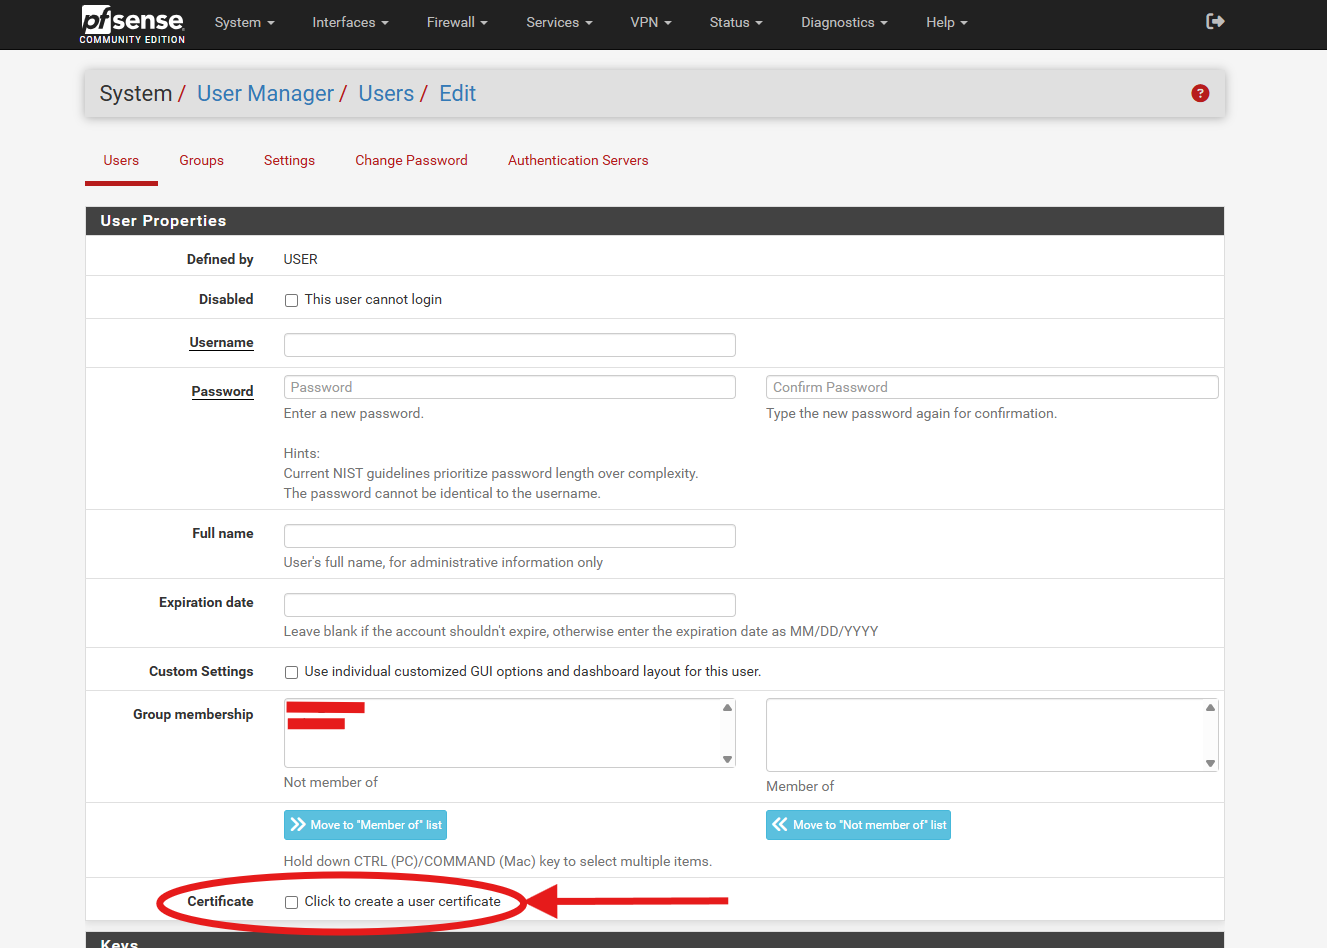
Task: Open the Firewall dropdown menu
Action: (x=457, y=22)
